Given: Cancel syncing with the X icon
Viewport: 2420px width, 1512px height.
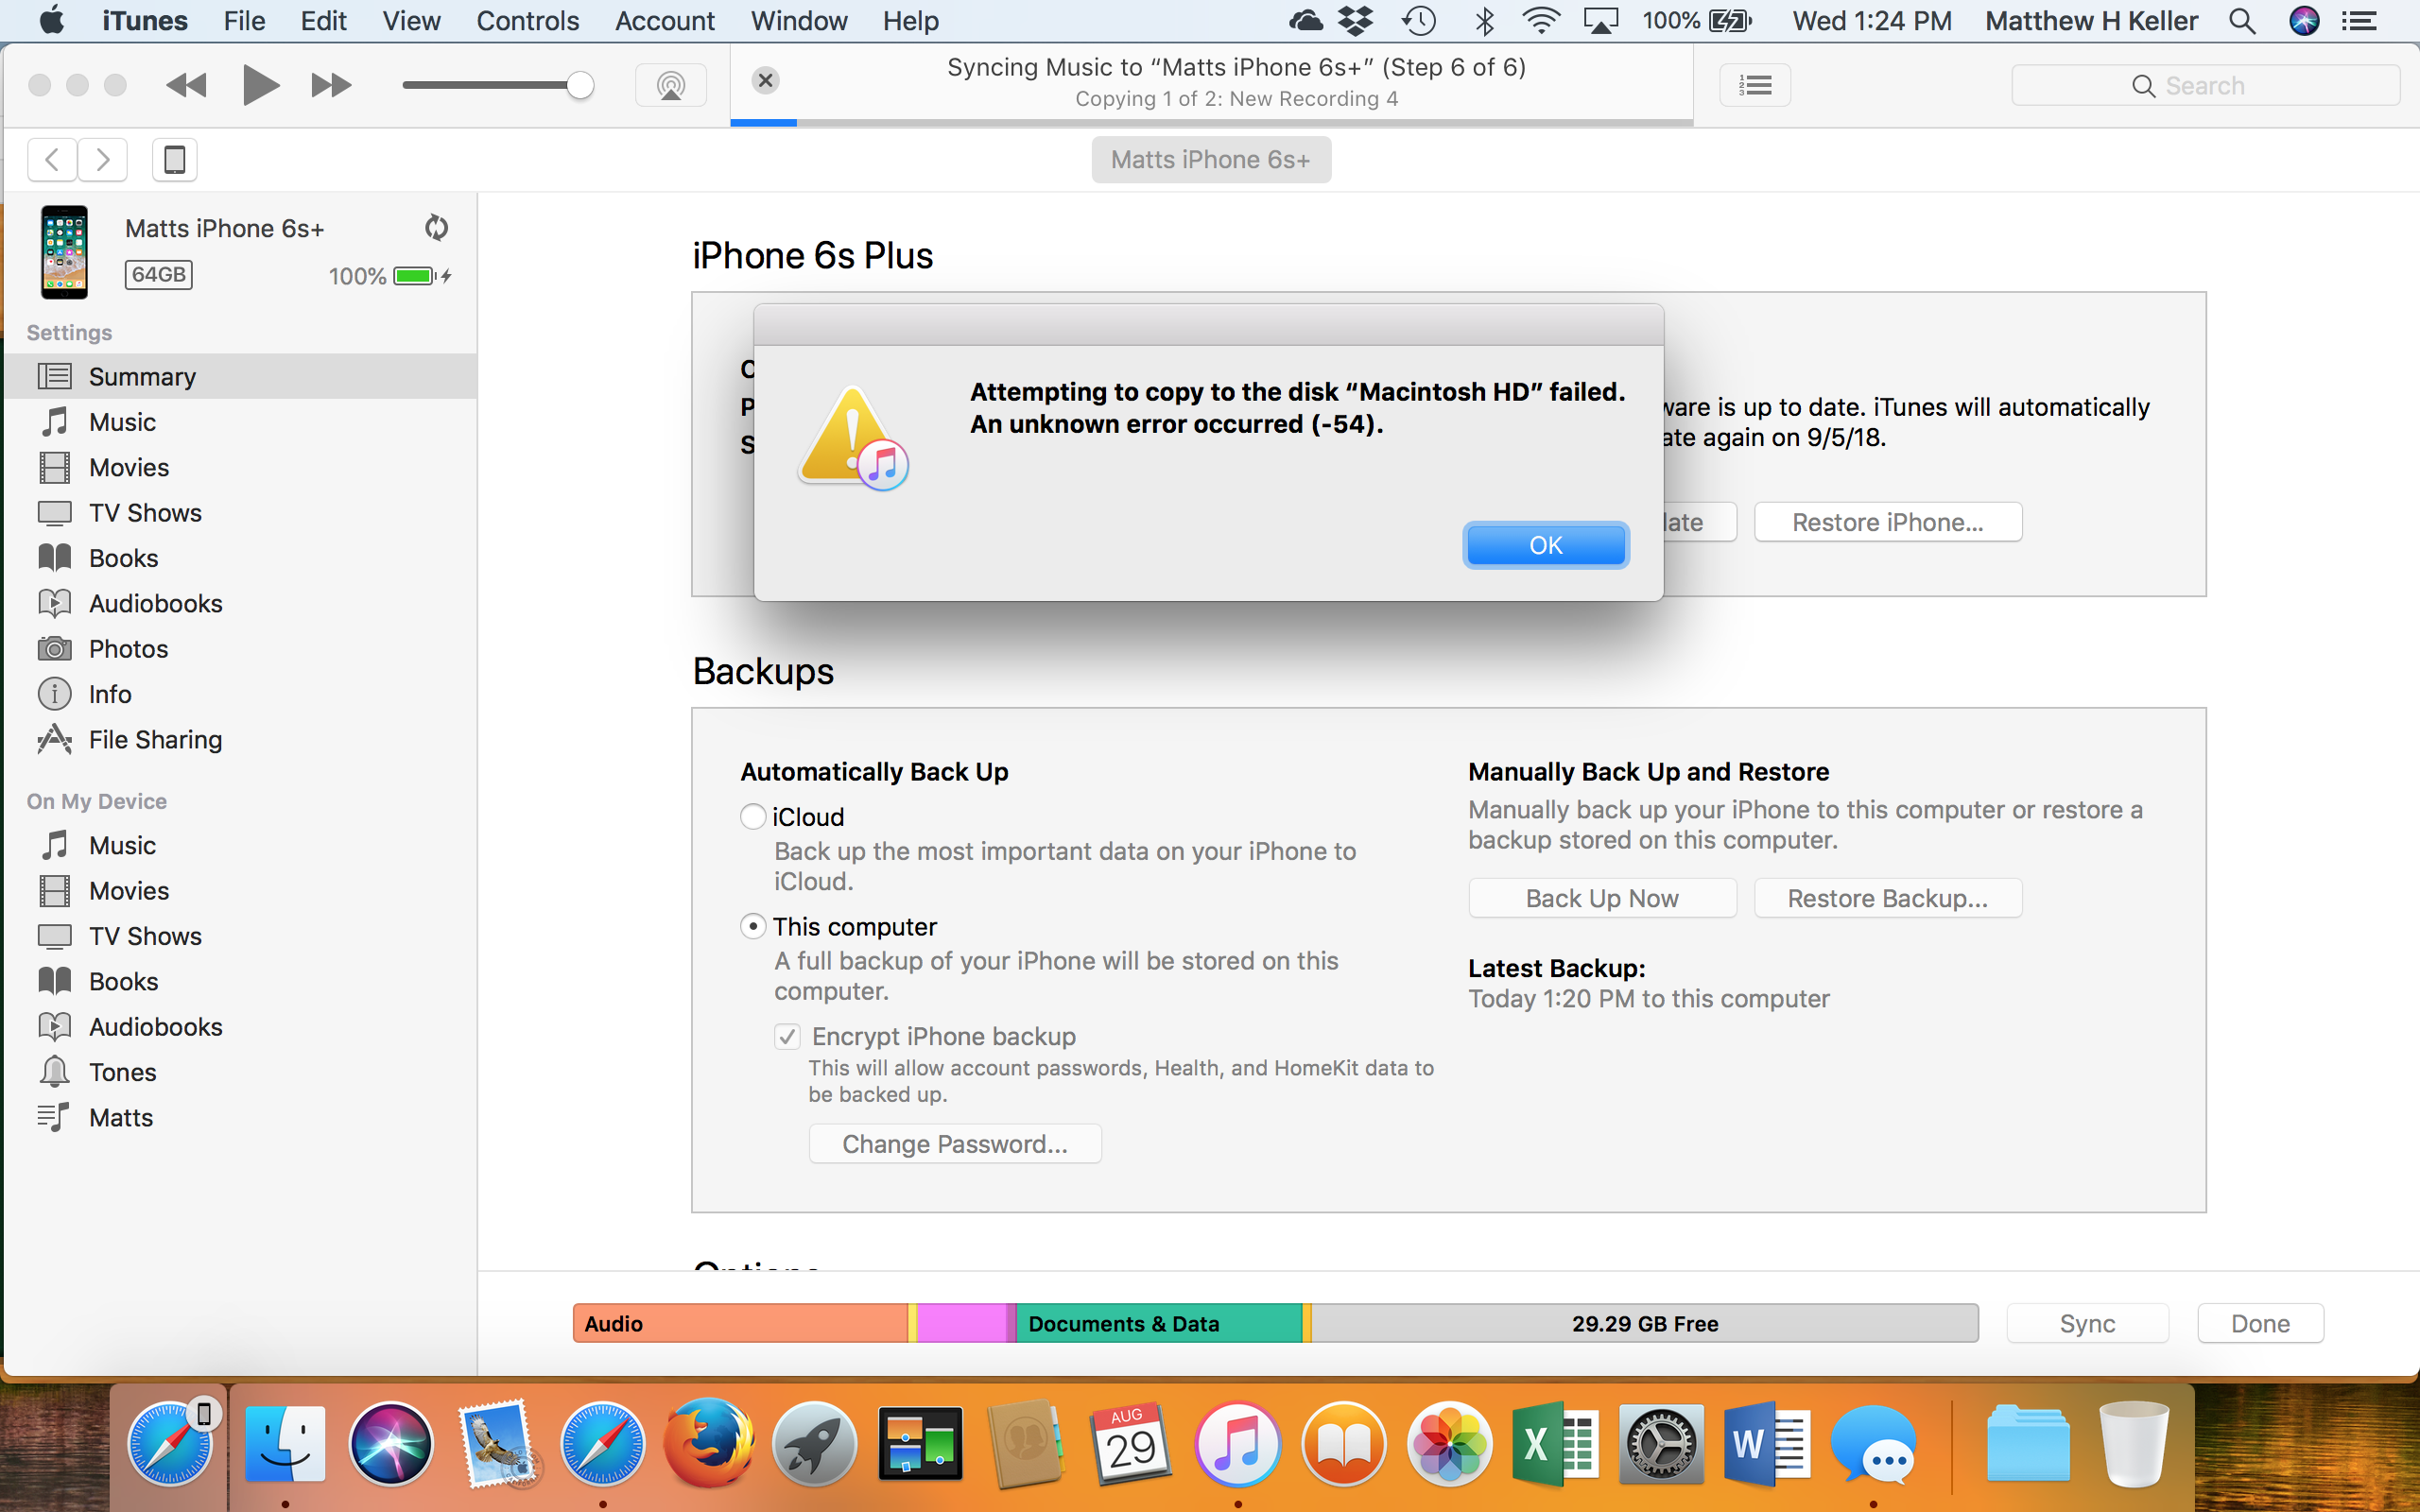Looking at the screenshot, I should 765,80.
